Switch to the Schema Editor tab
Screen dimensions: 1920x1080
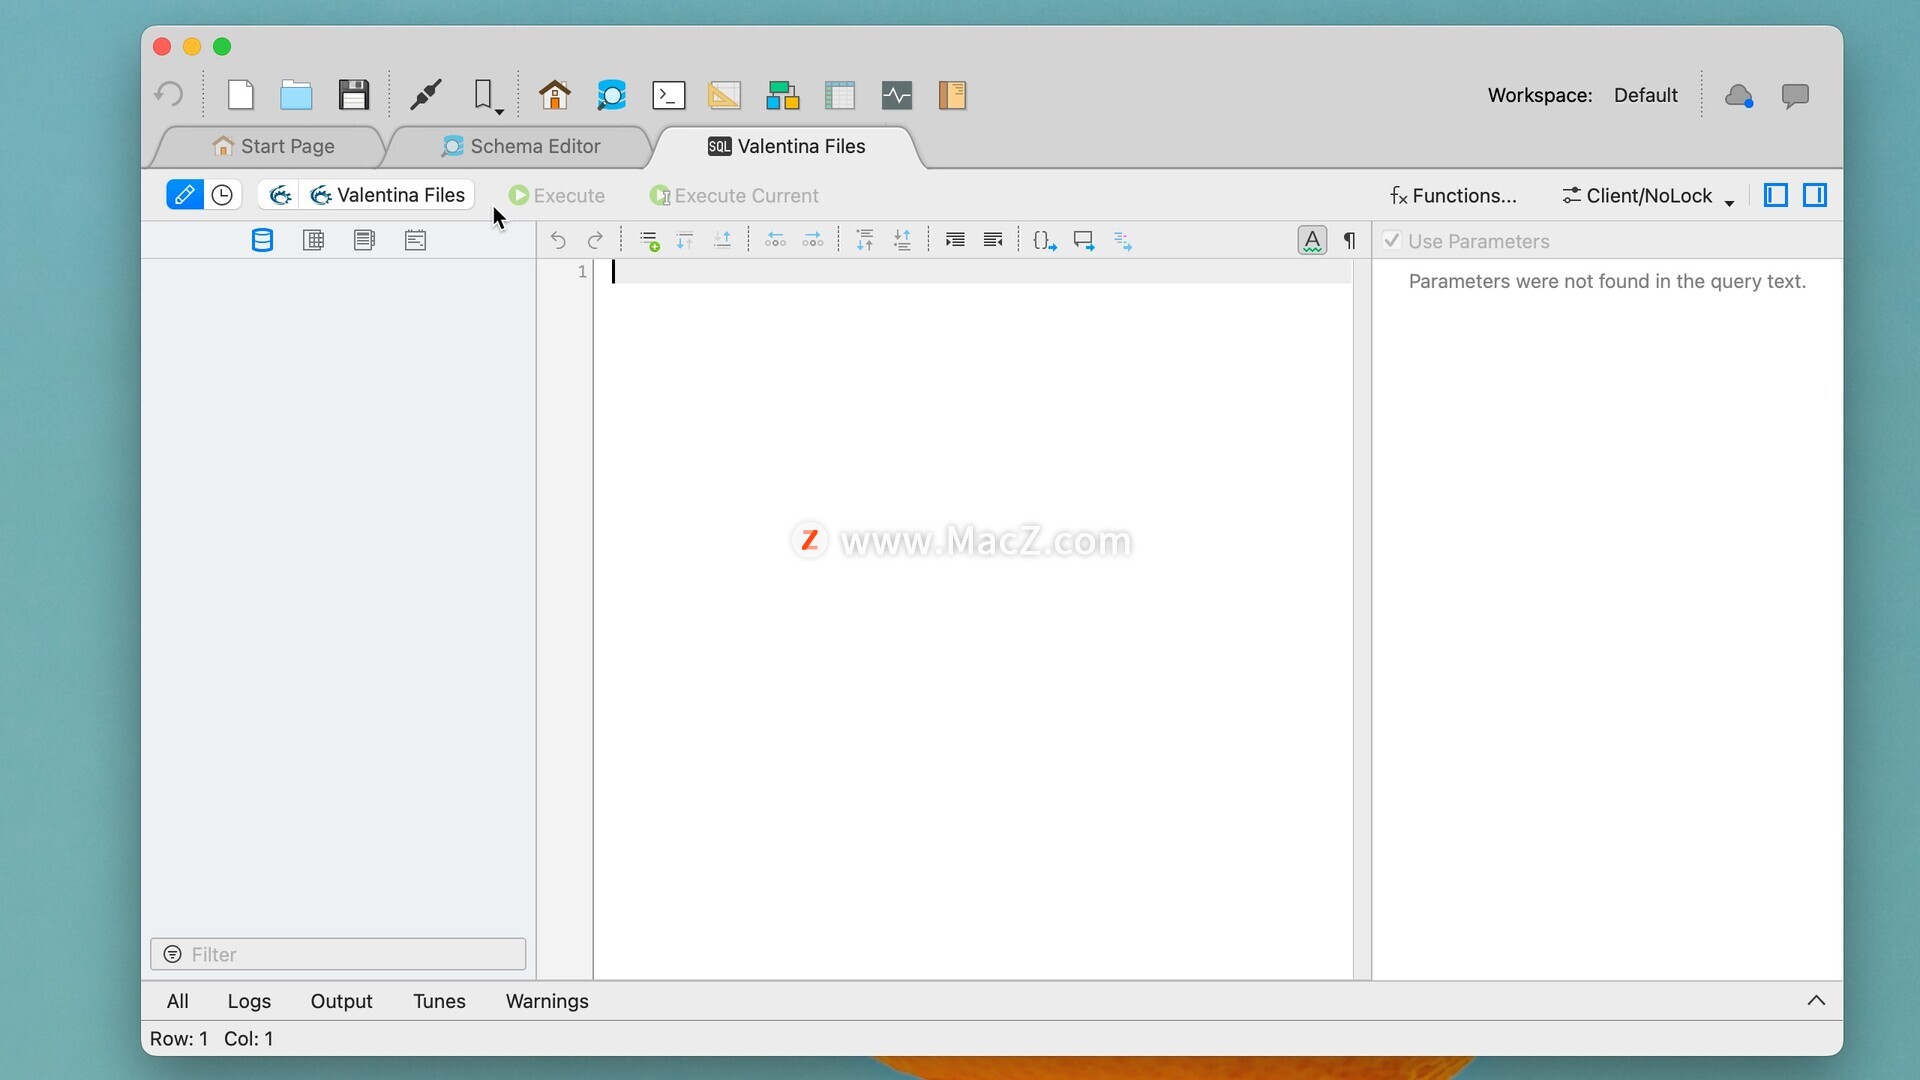(521, 146)
